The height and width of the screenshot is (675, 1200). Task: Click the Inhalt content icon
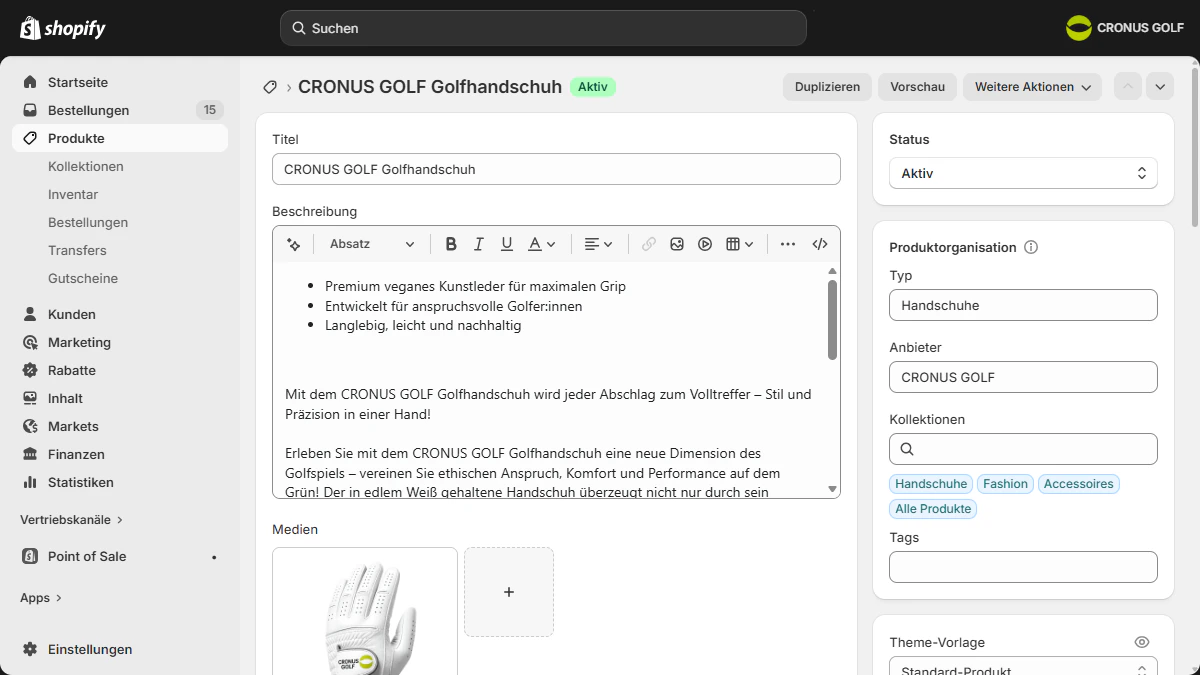point(30,398)
